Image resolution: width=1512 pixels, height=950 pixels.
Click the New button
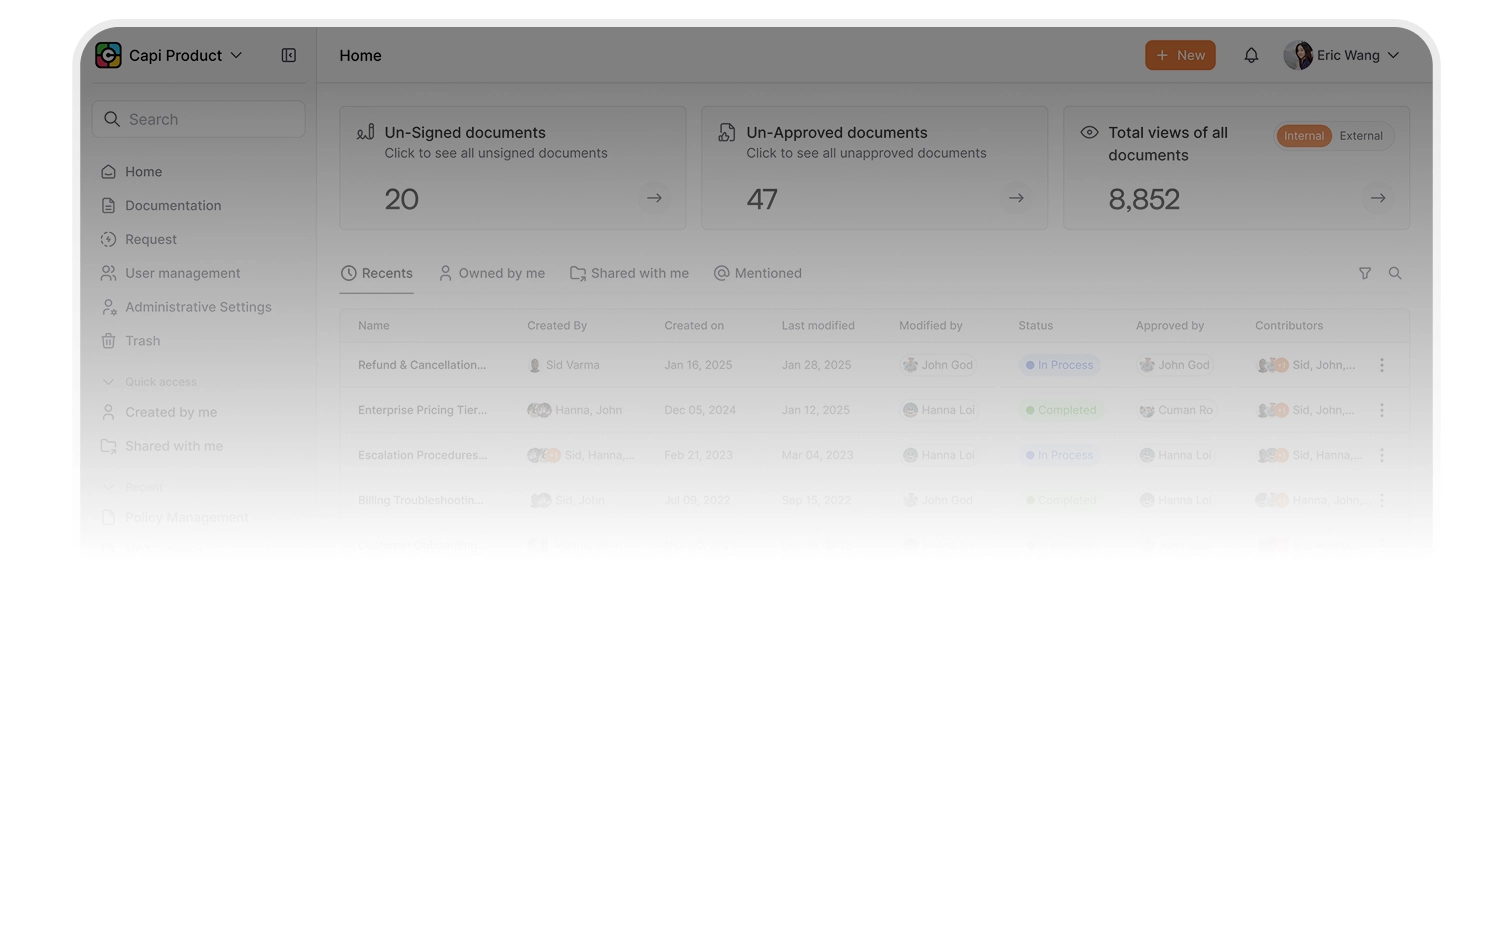1180,56
